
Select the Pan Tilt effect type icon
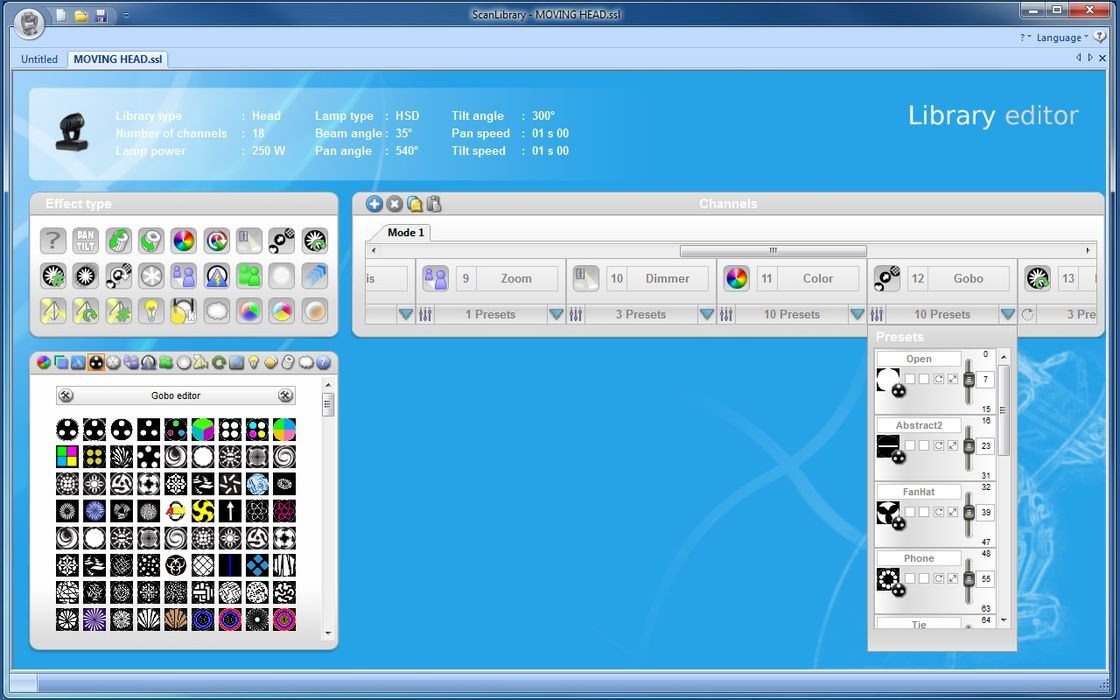coord(85,241)
